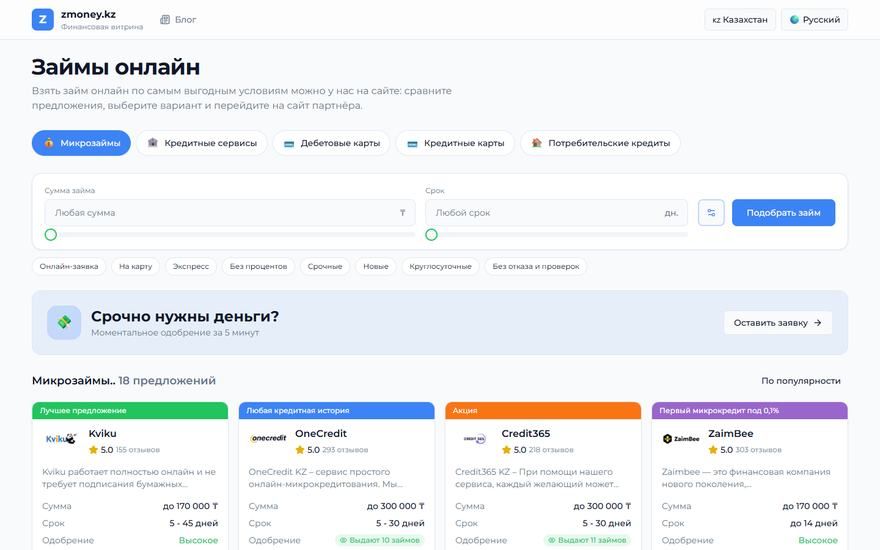Click the Акция orange badge

[x=543, y=410]
